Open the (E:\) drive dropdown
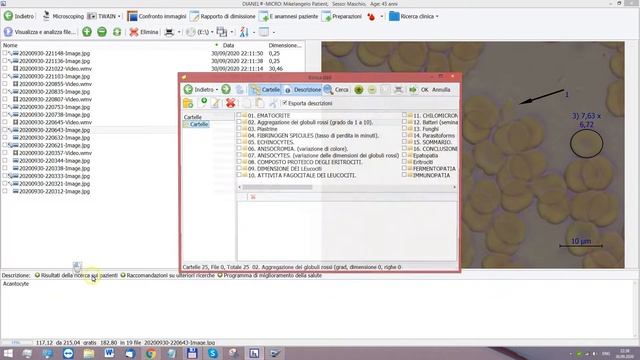The image size is (640, 360). tap(212, 32)
